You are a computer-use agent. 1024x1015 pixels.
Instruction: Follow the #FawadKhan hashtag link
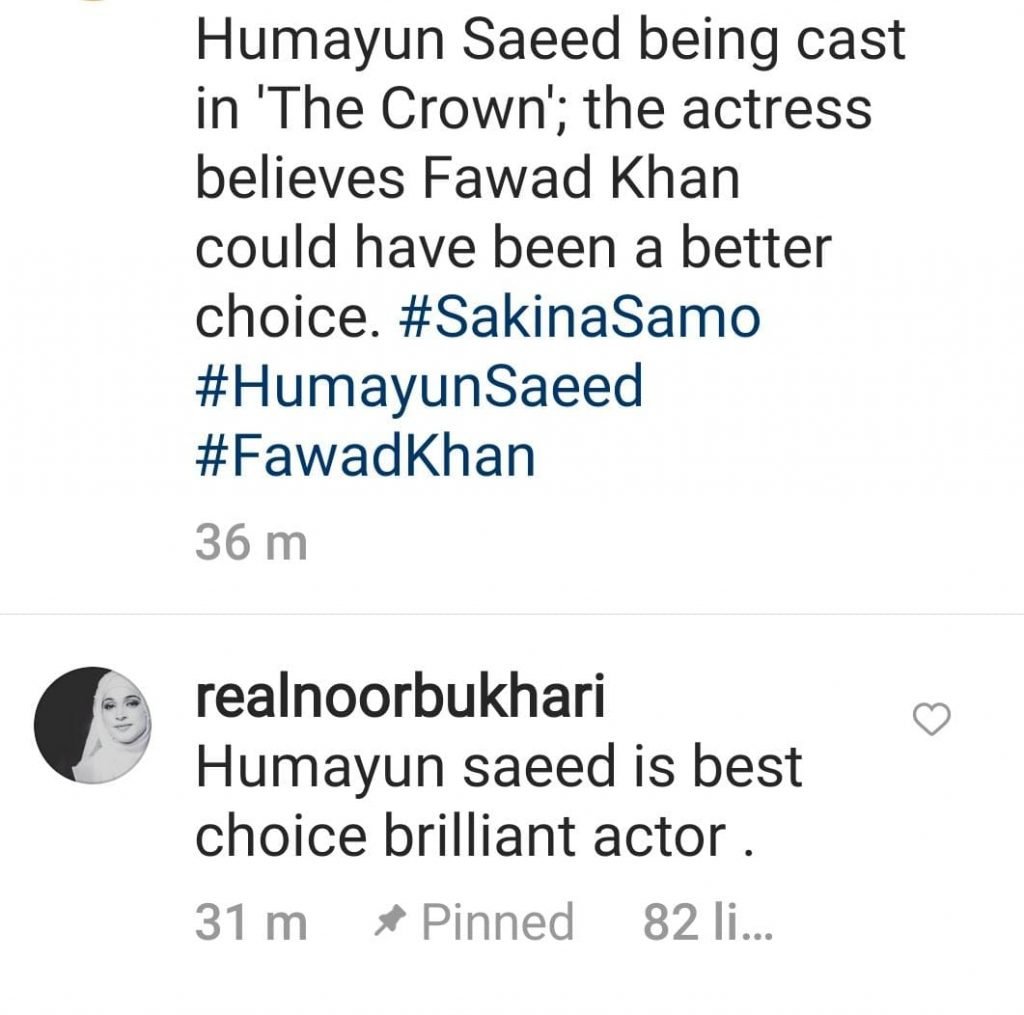(365, 456)
